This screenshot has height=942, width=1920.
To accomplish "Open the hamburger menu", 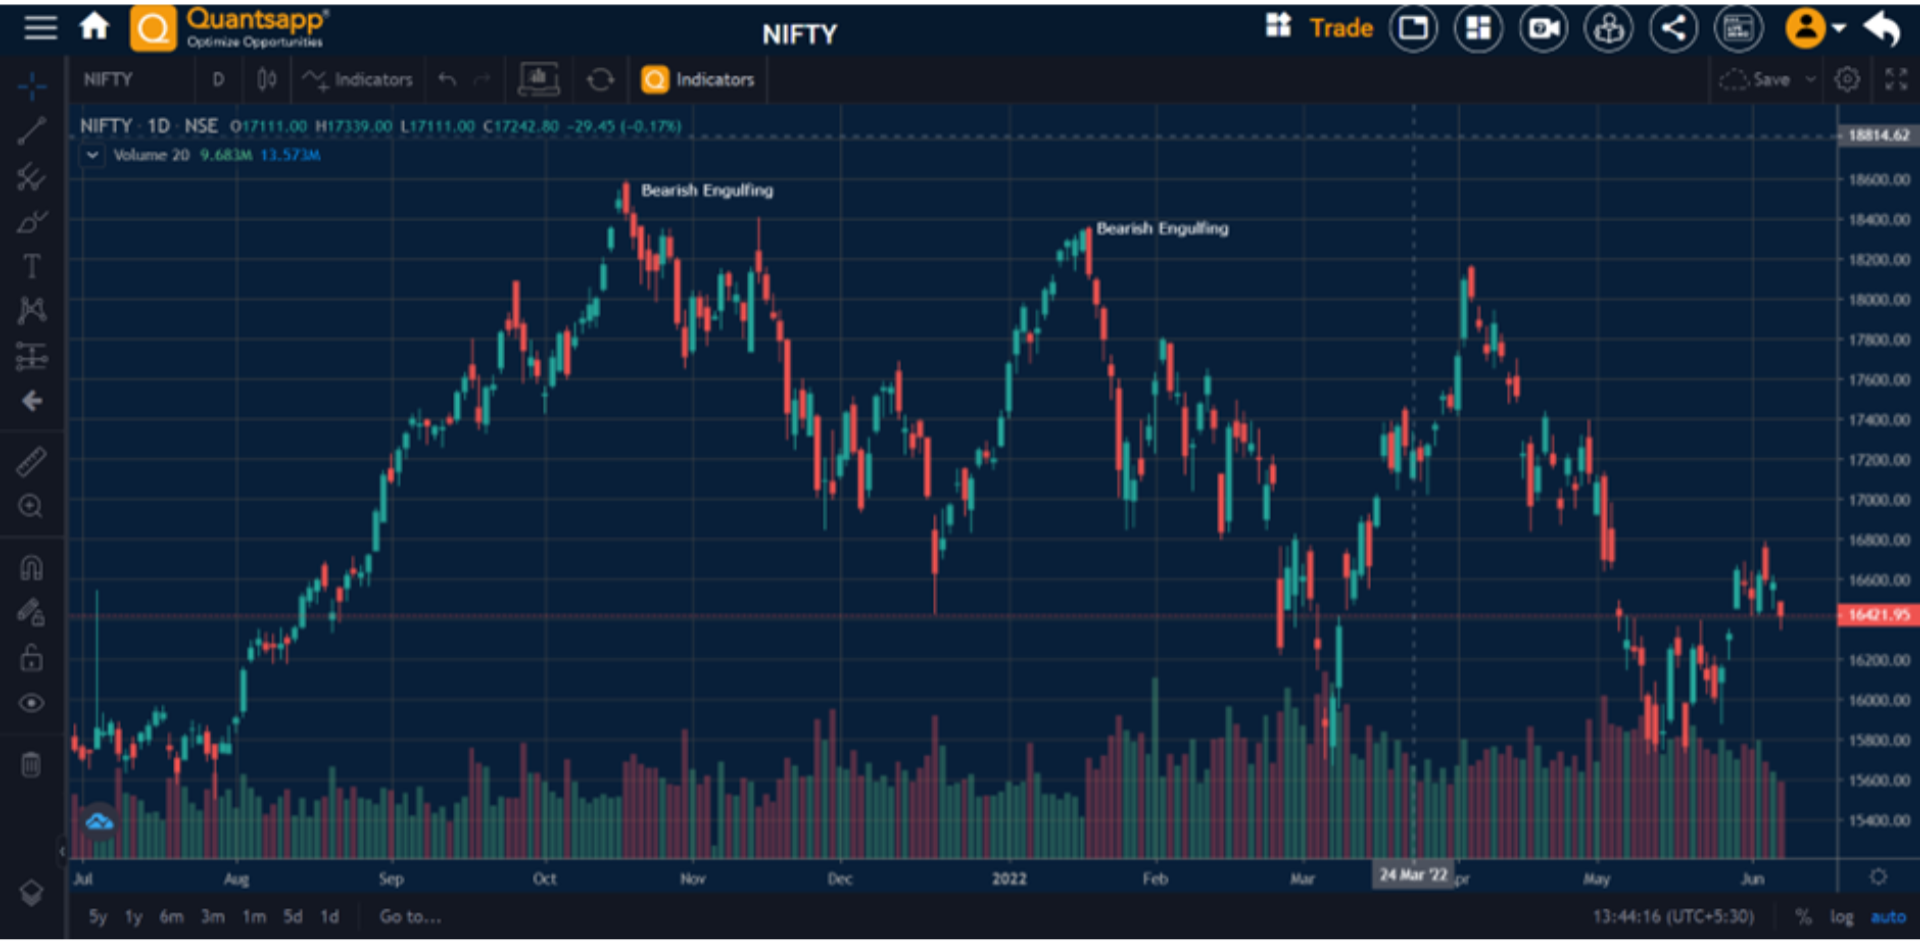I will pyautogui.click(x=40, y=27).
